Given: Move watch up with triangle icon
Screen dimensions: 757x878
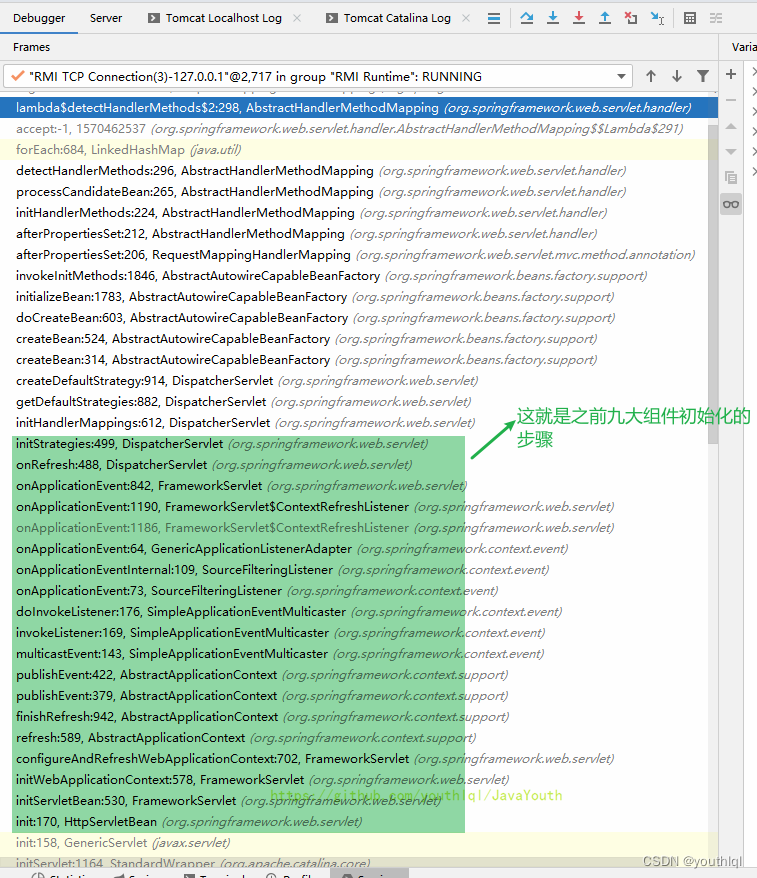Looking at the screenshot, I should (731, 127).
